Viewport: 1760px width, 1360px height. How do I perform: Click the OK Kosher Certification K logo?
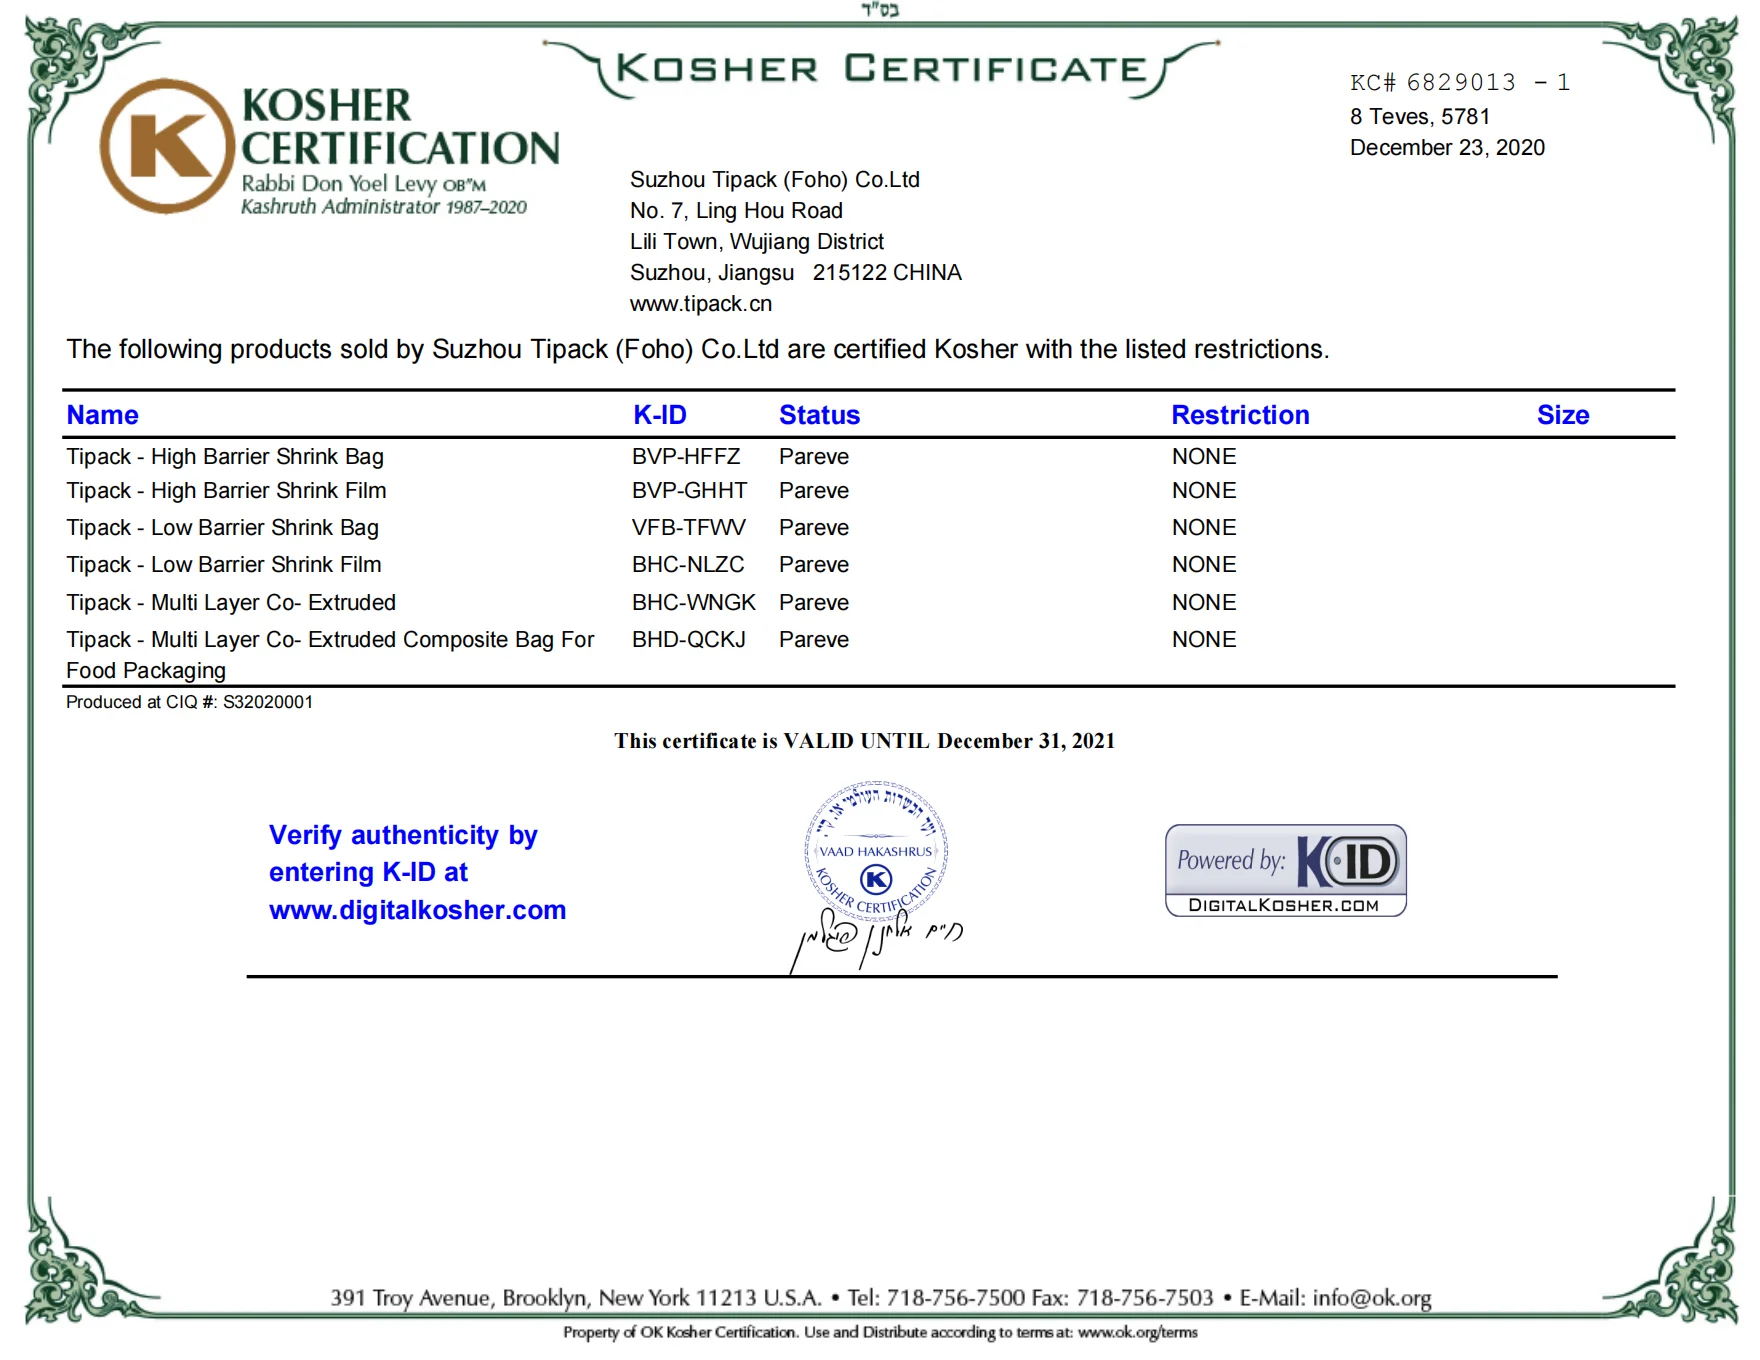click(169, 146)
